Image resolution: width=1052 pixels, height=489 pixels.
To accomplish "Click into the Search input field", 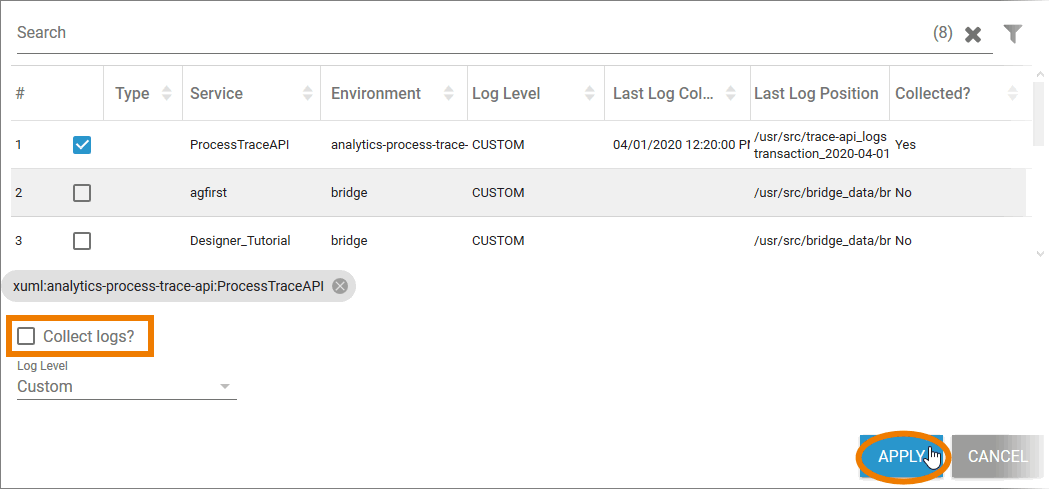I will click(470, 33).
